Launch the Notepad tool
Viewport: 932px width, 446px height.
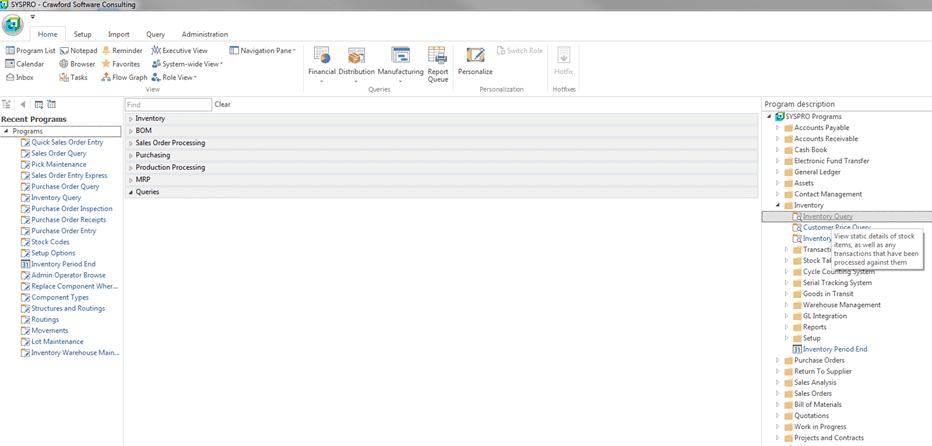coord(78,51)
